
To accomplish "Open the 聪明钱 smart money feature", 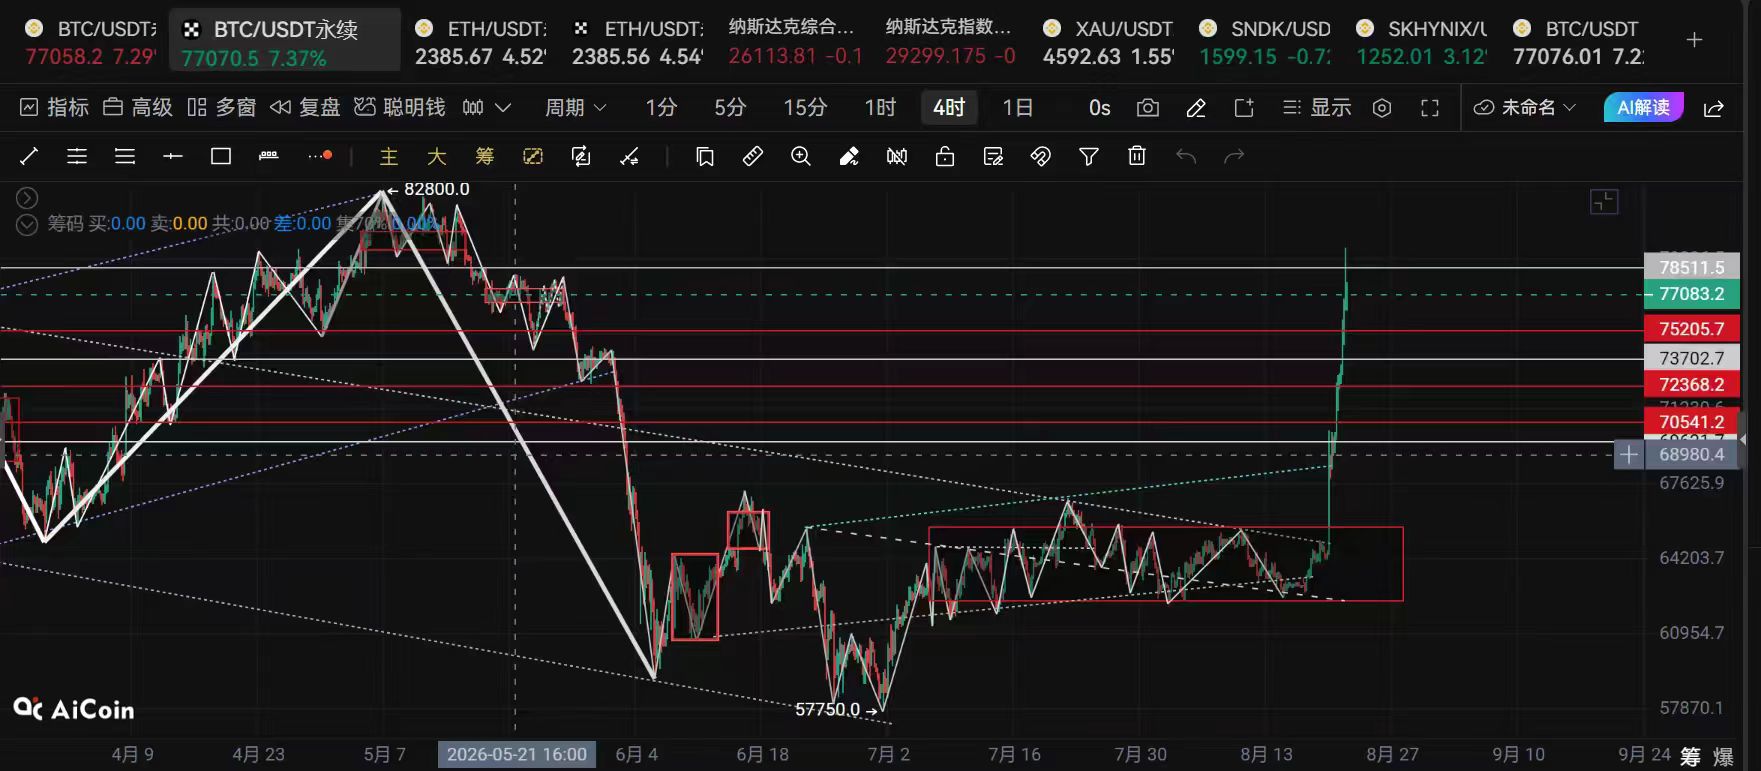I will 400,107.
